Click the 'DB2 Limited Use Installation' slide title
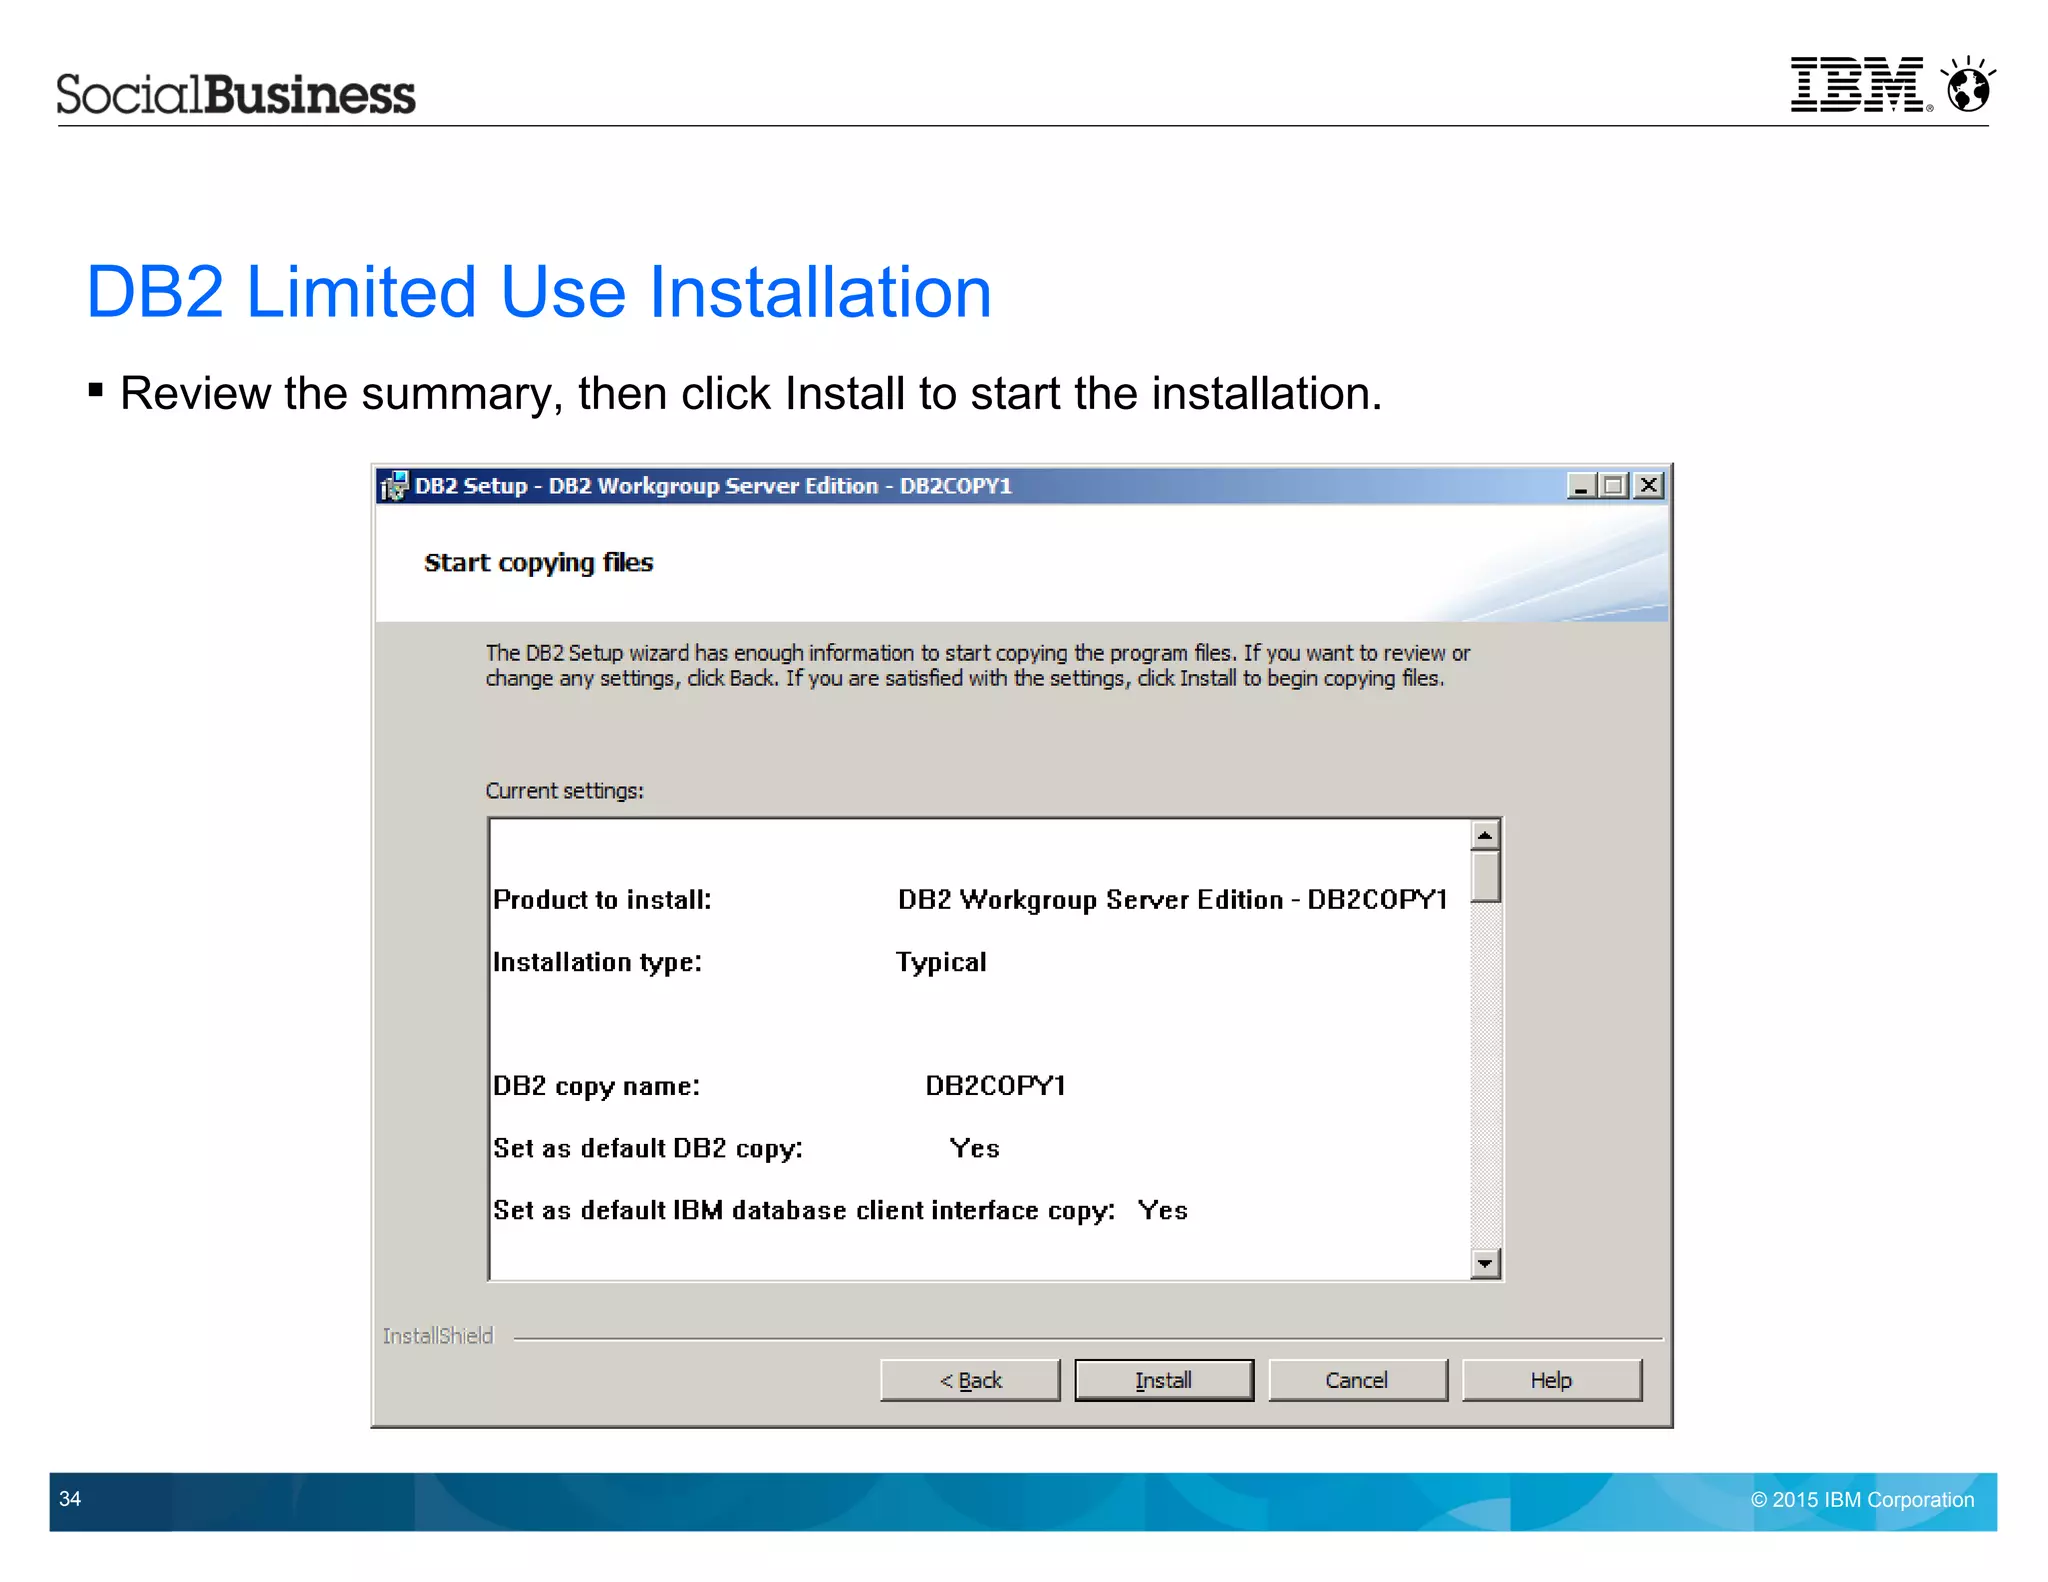2048x1582 pixels. 539,292
